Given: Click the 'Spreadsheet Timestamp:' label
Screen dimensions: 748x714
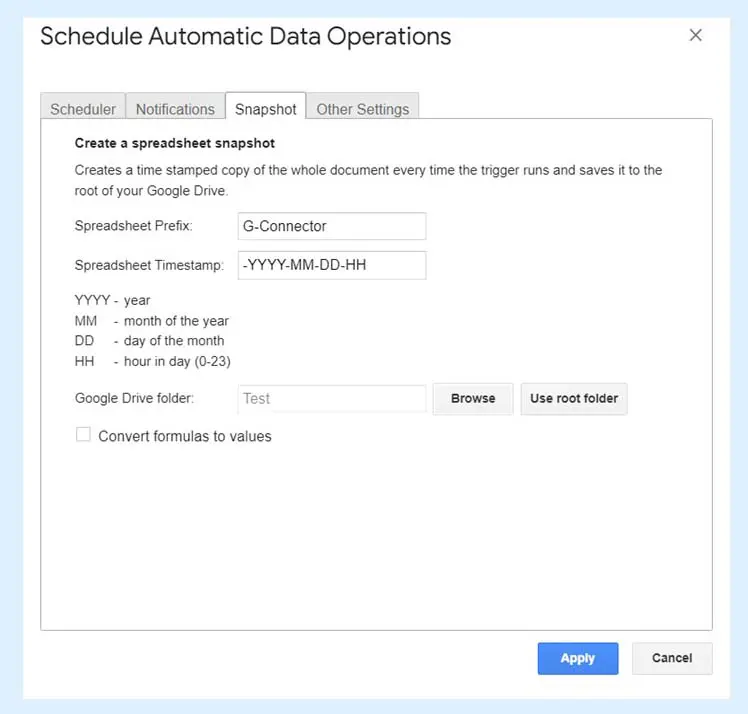Looking at the screenshot, I should pos(149,266).
